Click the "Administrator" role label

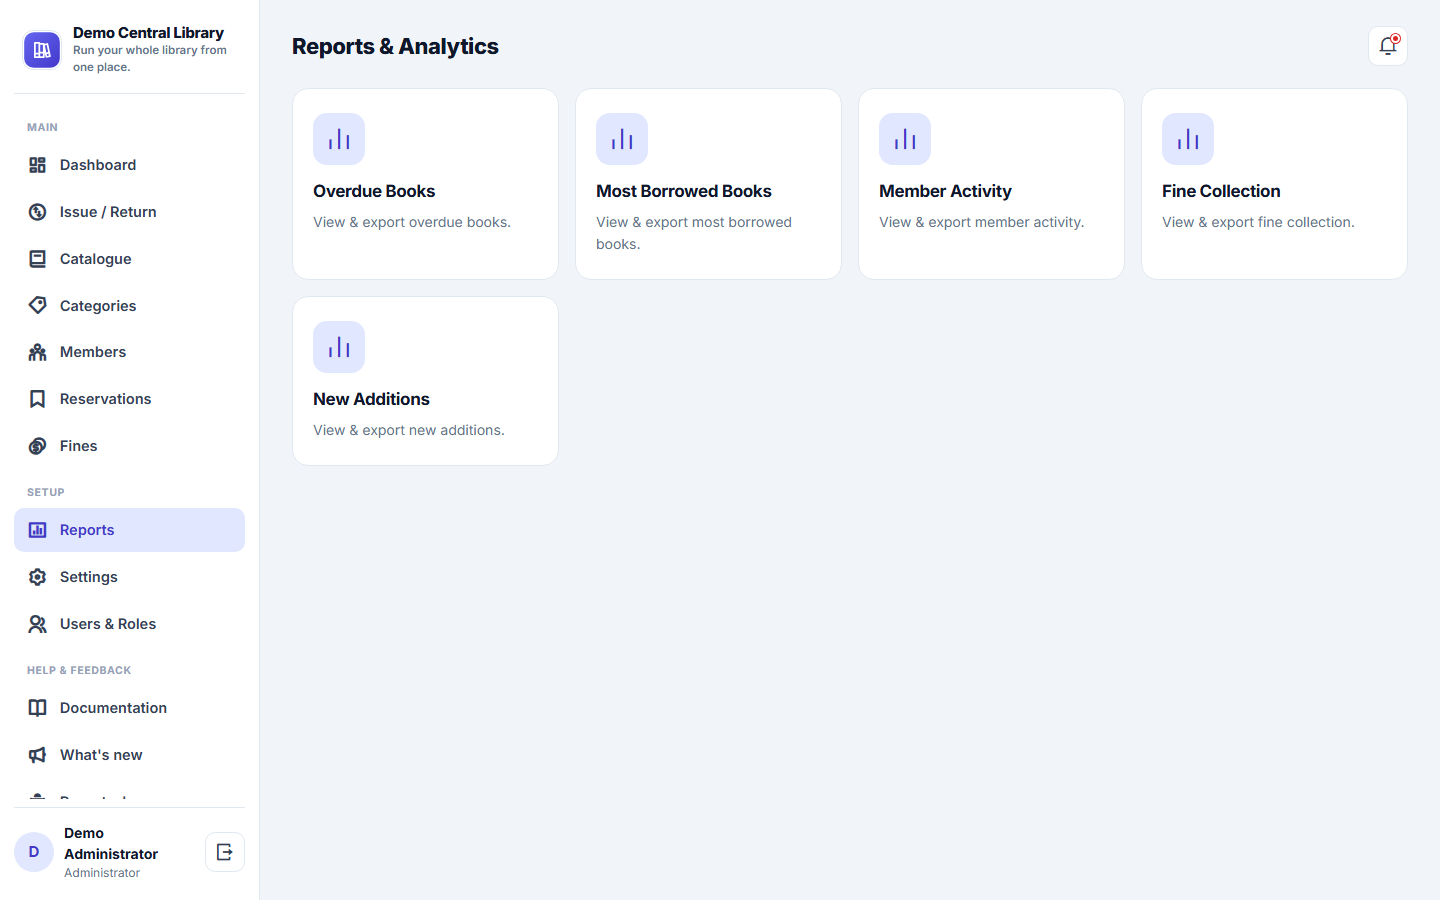click(x=102, y=873)
